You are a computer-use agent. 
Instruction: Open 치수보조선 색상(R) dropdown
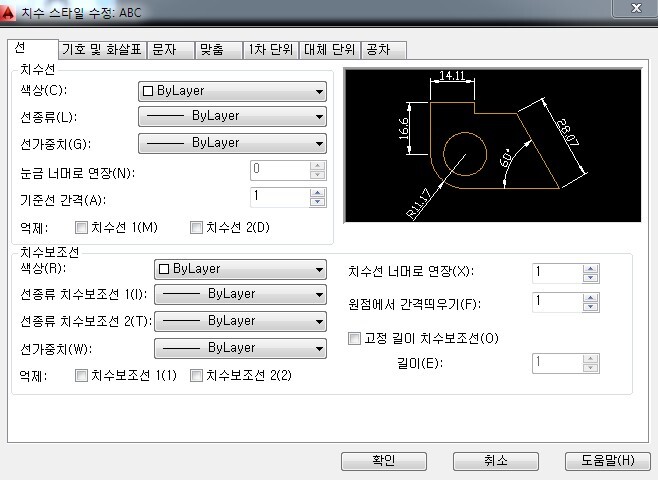click(x=240, y=269)
